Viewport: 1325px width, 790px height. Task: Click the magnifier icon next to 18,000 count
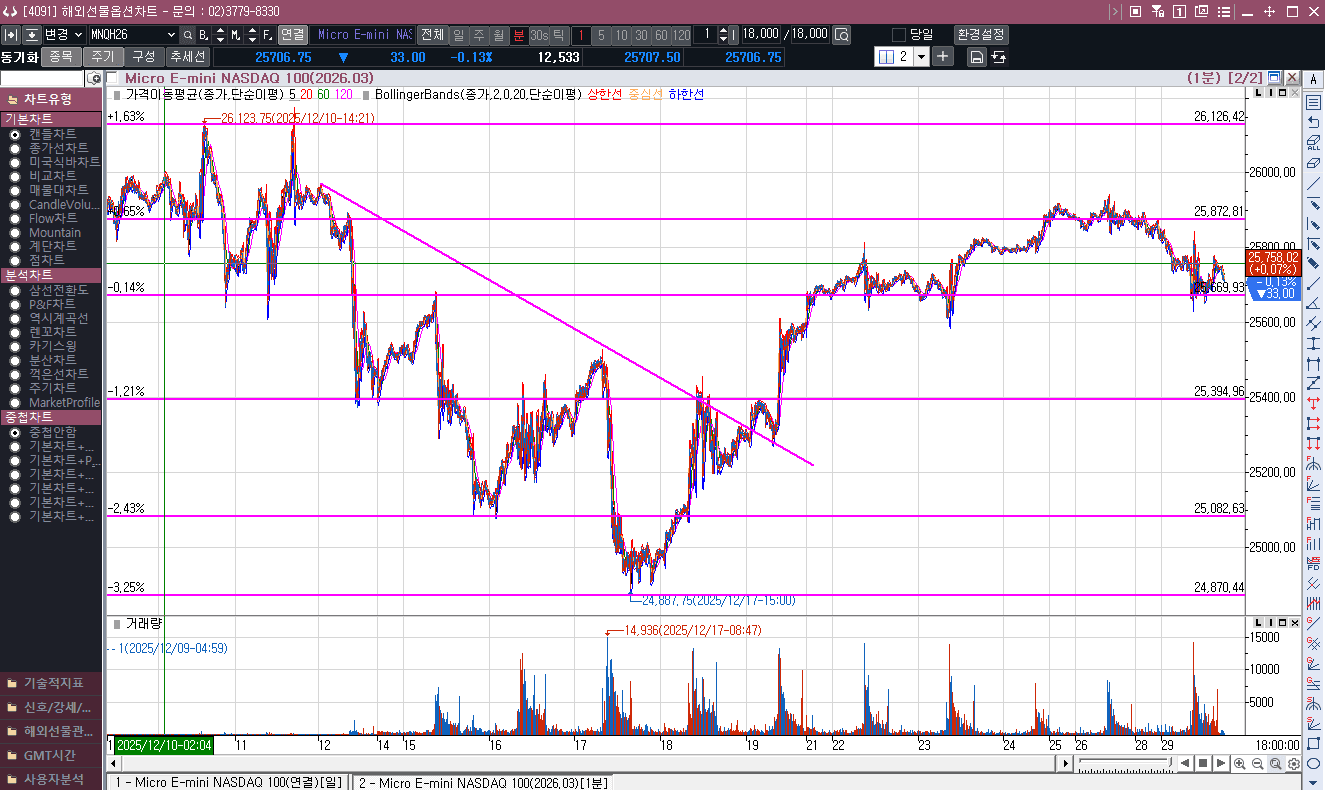(x=842, y=35)
